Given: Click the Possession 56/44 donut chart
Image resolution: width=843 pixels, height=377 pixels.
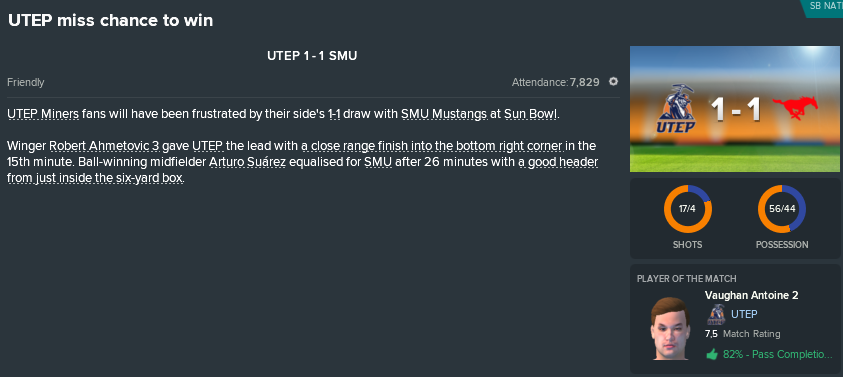Looking at the screenshot, I should 782,209.
